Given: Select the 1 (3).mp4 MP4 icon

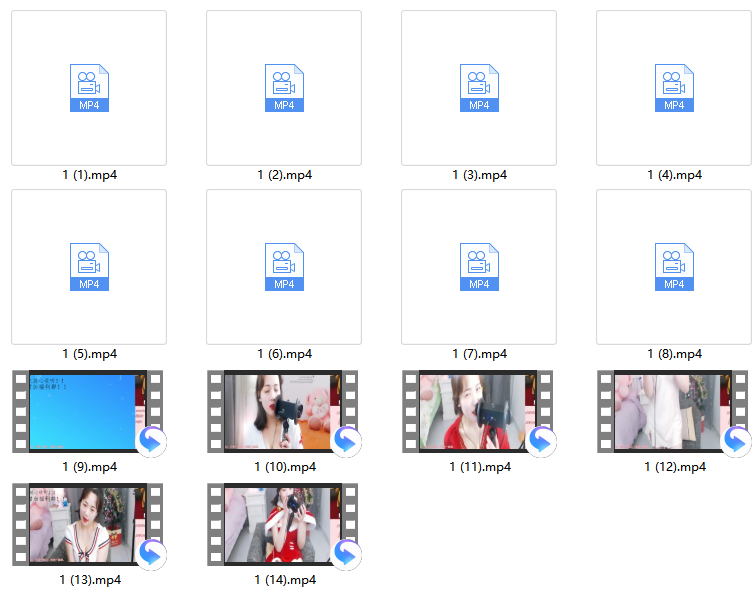Looking at the screenshot, I should [479, 88].
